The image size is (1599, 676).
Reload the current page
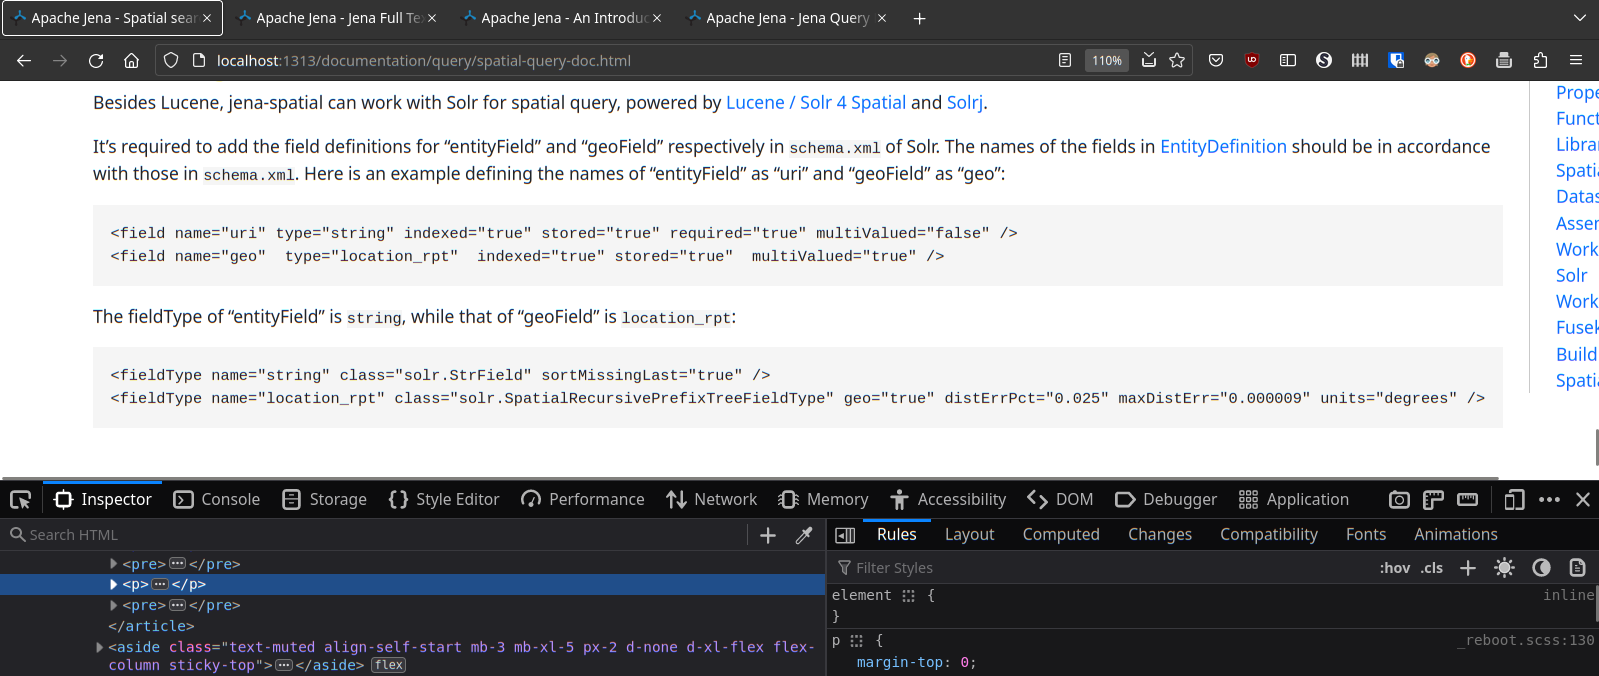(96, 60)
